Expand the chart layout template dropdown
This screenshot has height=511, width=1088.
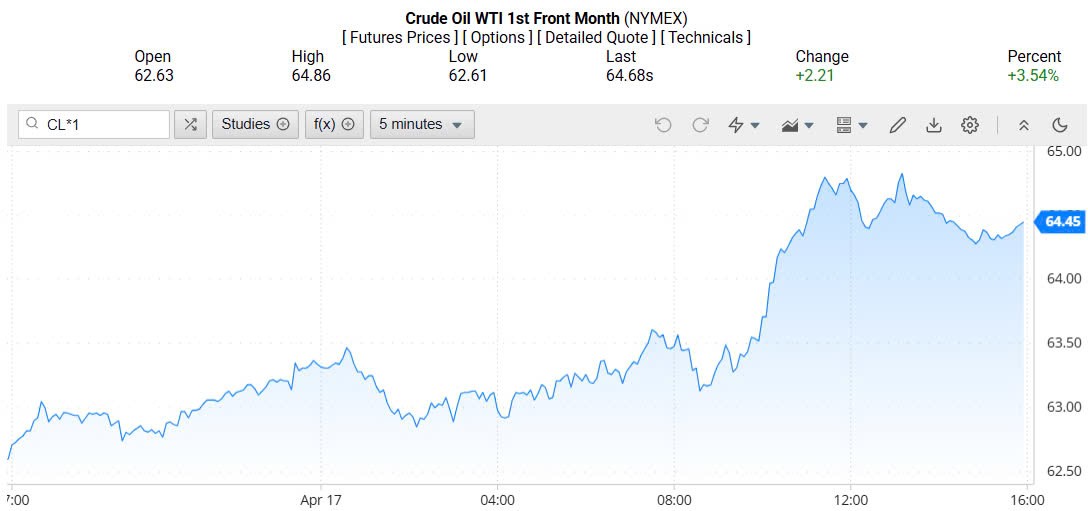[852, 125]
